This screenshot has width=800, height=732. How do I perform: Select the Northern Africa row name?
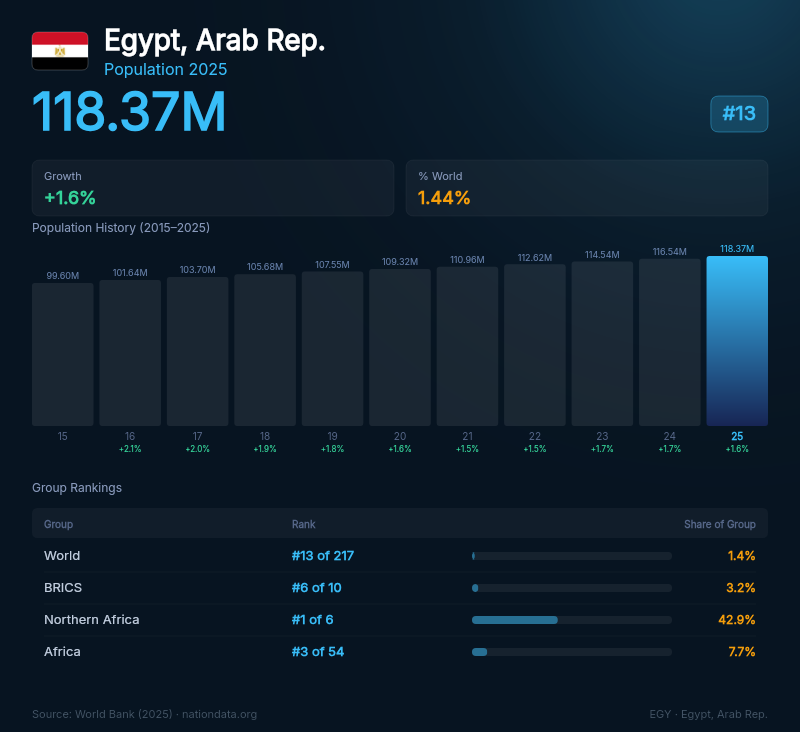pyautogui.click(x=92, y=619)
